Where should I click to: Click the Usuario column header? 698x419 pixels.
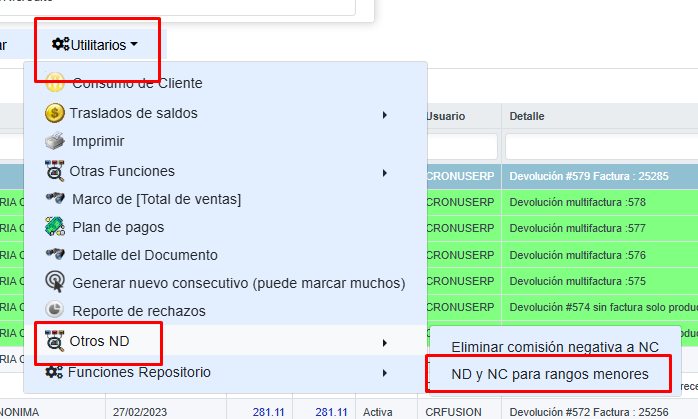(446, 117)
